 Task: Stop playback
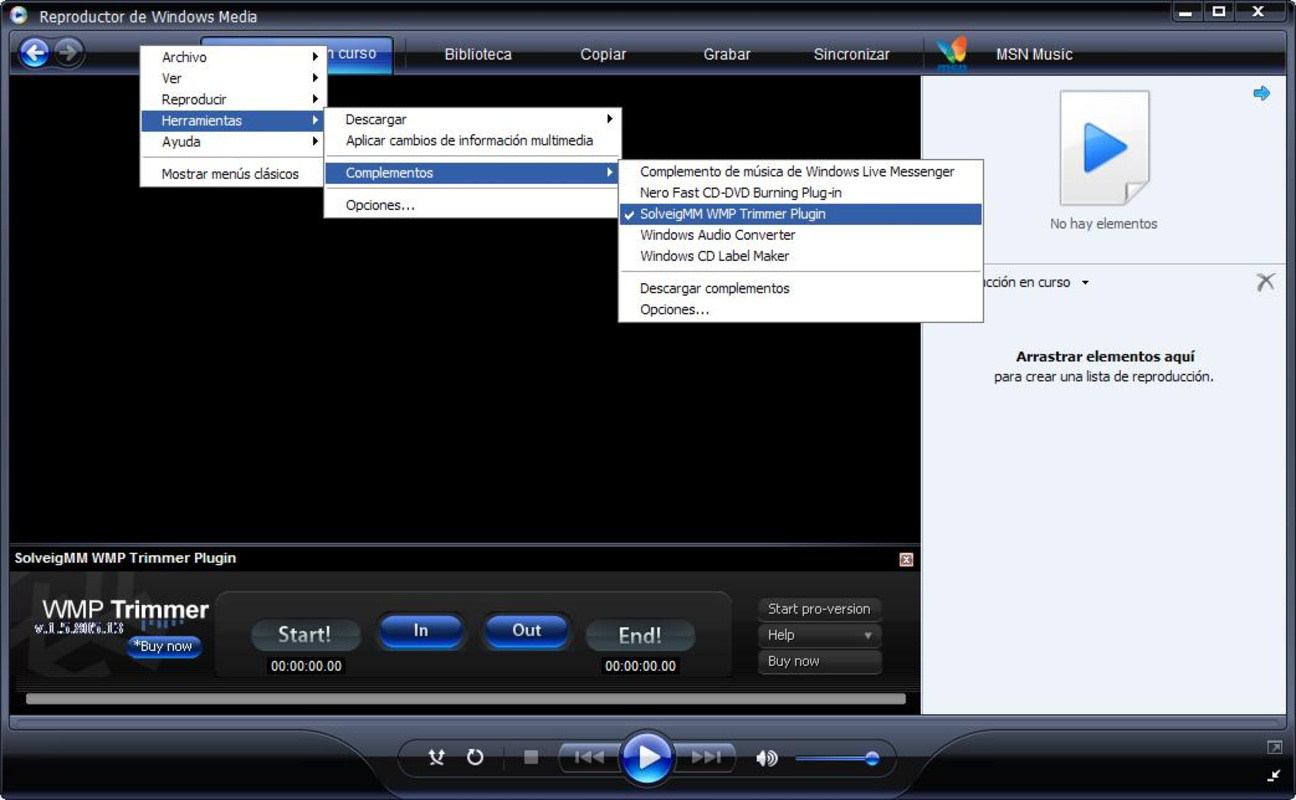[531, 758]
